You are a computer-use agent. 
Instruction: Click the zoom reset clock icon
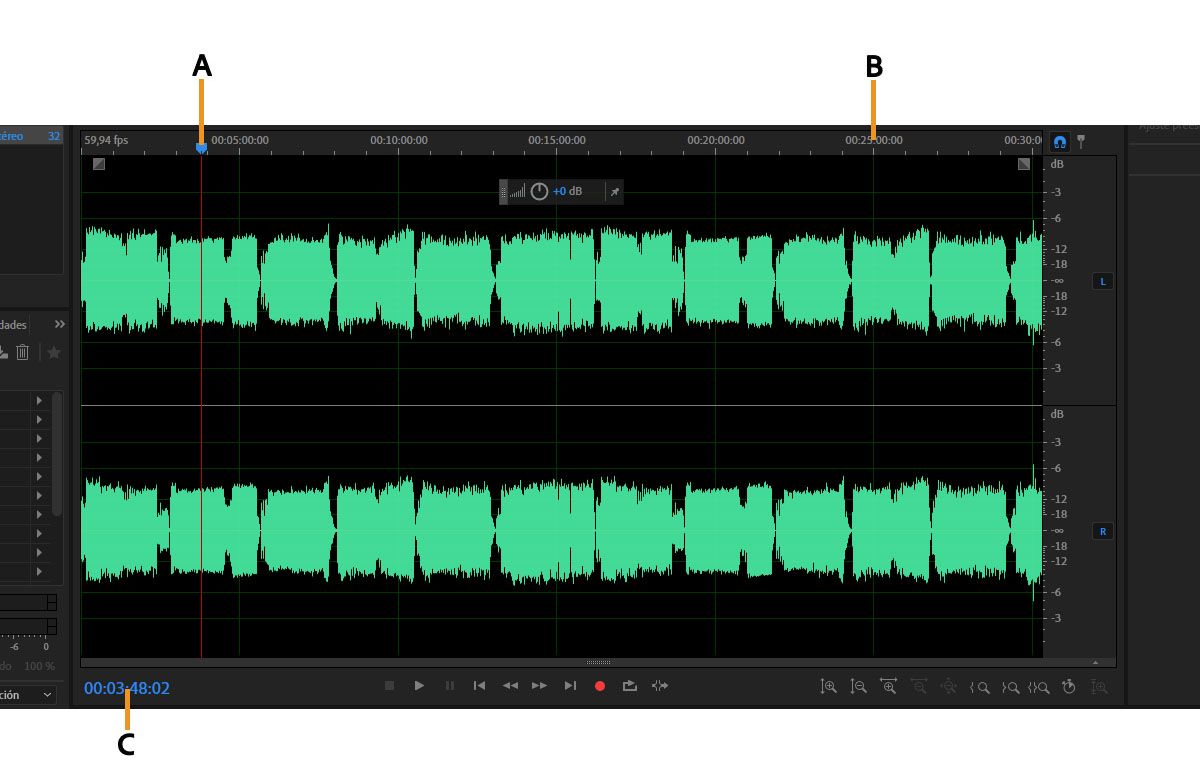coord(1069,687)
